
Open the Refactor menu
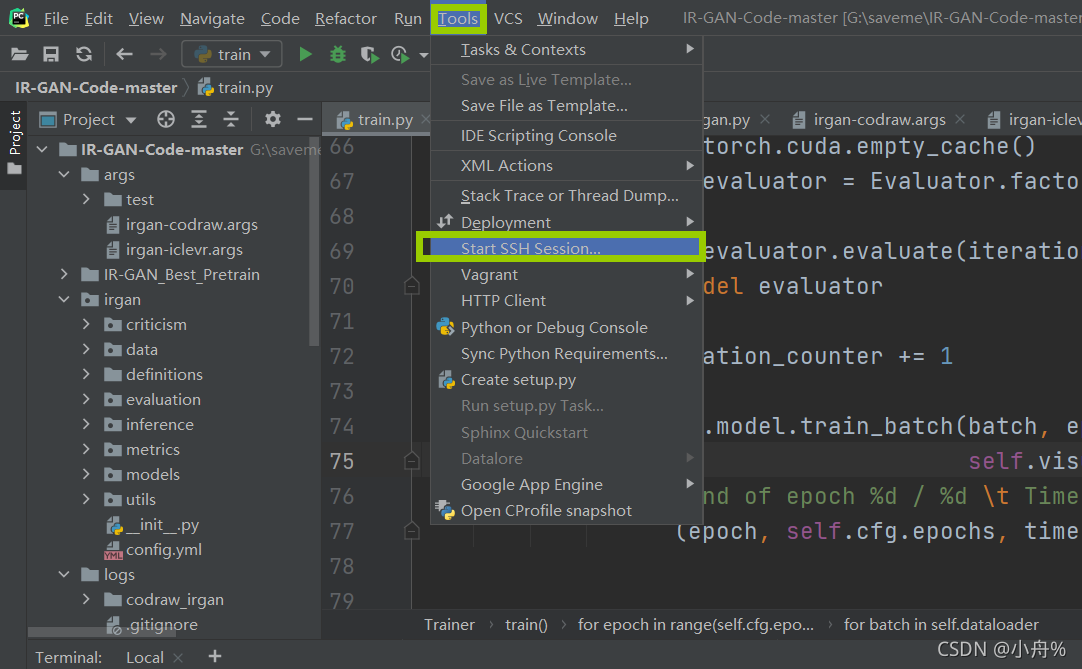click(x=346, y=19)
